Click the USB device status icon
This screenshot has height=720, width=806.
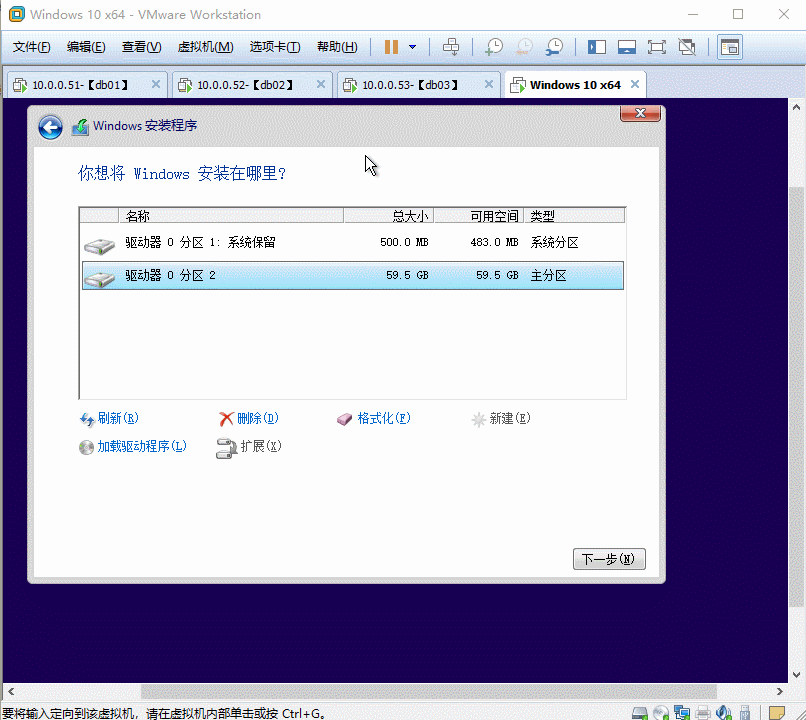pyautogui.click(x=745, y=713)
